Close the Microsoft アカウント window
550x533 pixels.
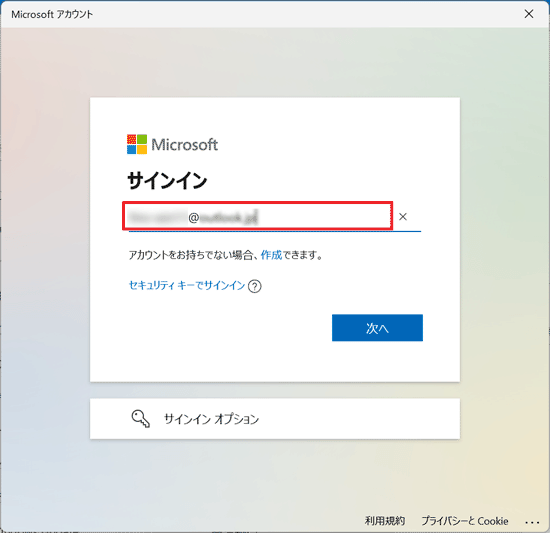coord(529,14)
